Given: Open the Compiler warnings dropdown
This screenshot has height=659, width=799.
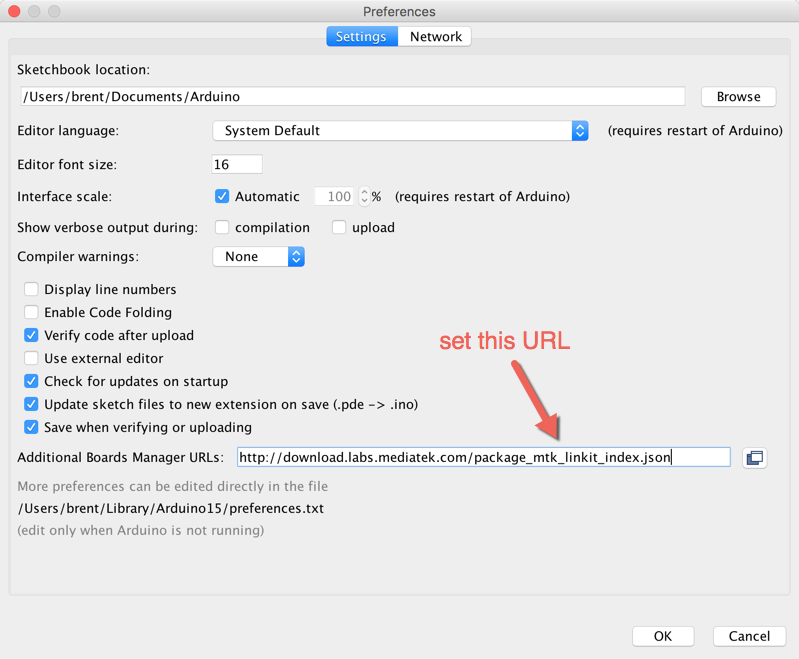Looking at the screenshot, I should coord(258,257).
